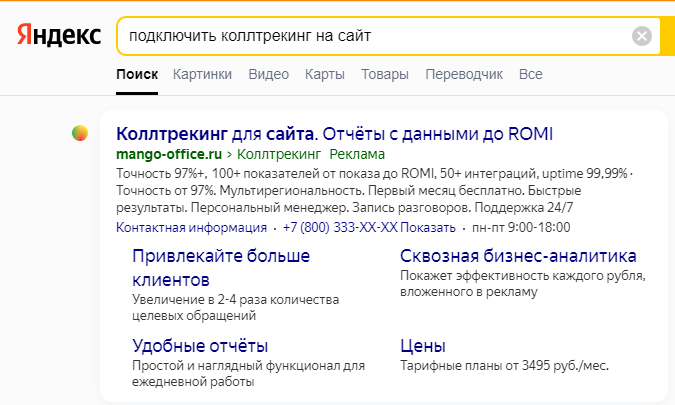Open the Товары tab
Image resolution: width=675 pixels, height=405 pixels.
[385, 74]
